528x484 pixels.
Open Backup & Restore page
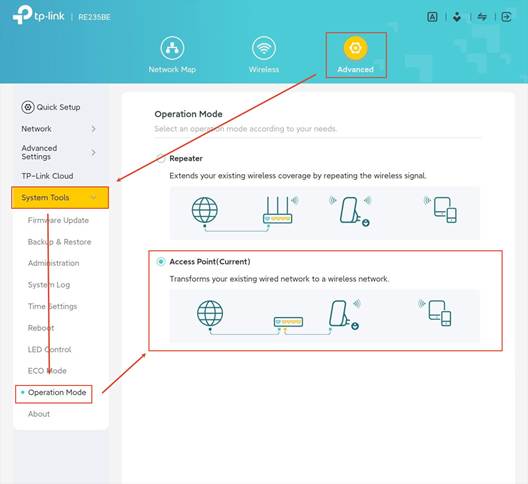click(x=60, y=242)
